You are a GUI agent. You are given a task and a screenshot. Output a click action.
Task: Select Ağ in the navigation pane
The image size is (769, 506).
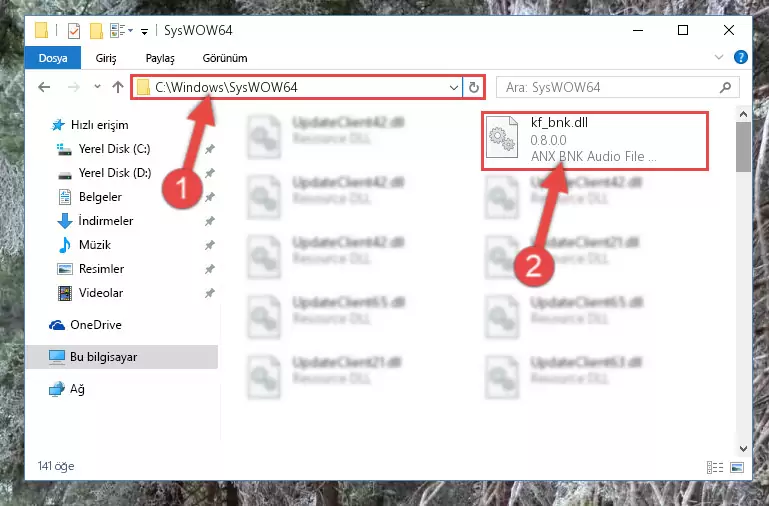coord(77,389)
